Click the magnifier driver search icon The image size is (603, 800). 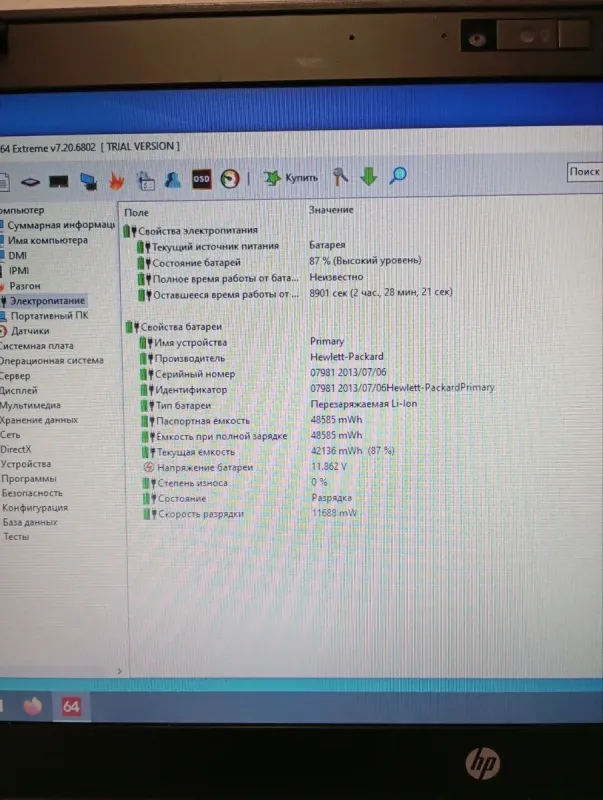(x=398, y=176)
